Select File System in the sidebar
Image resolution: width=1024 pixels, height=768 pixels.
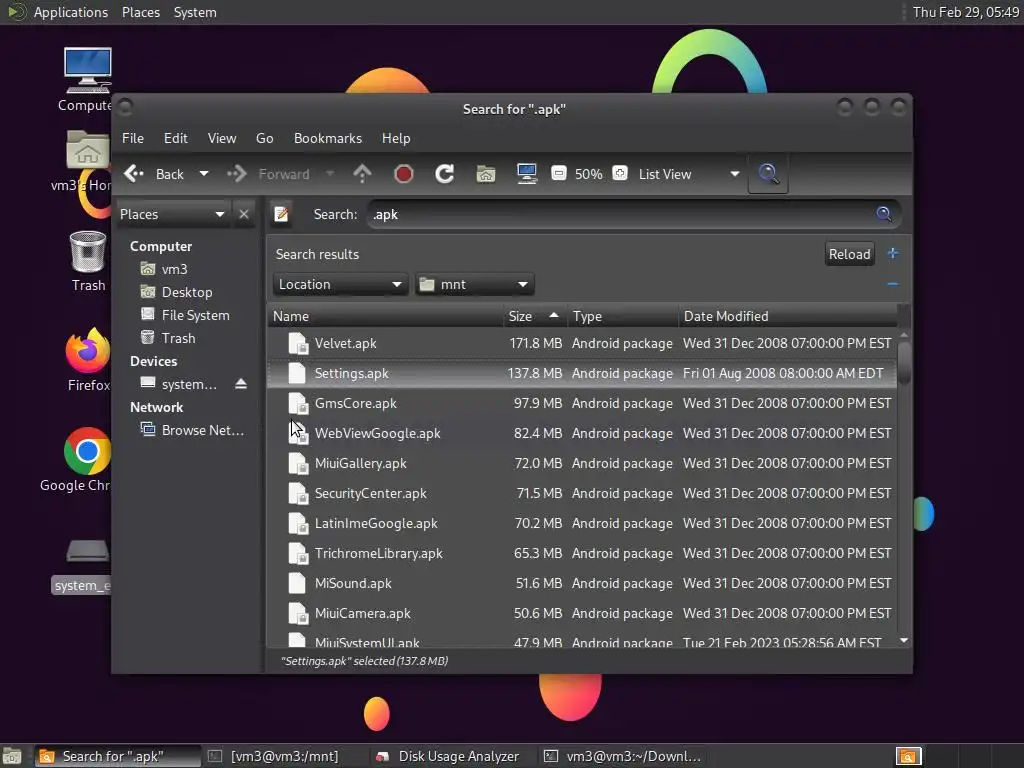[195, 315]
